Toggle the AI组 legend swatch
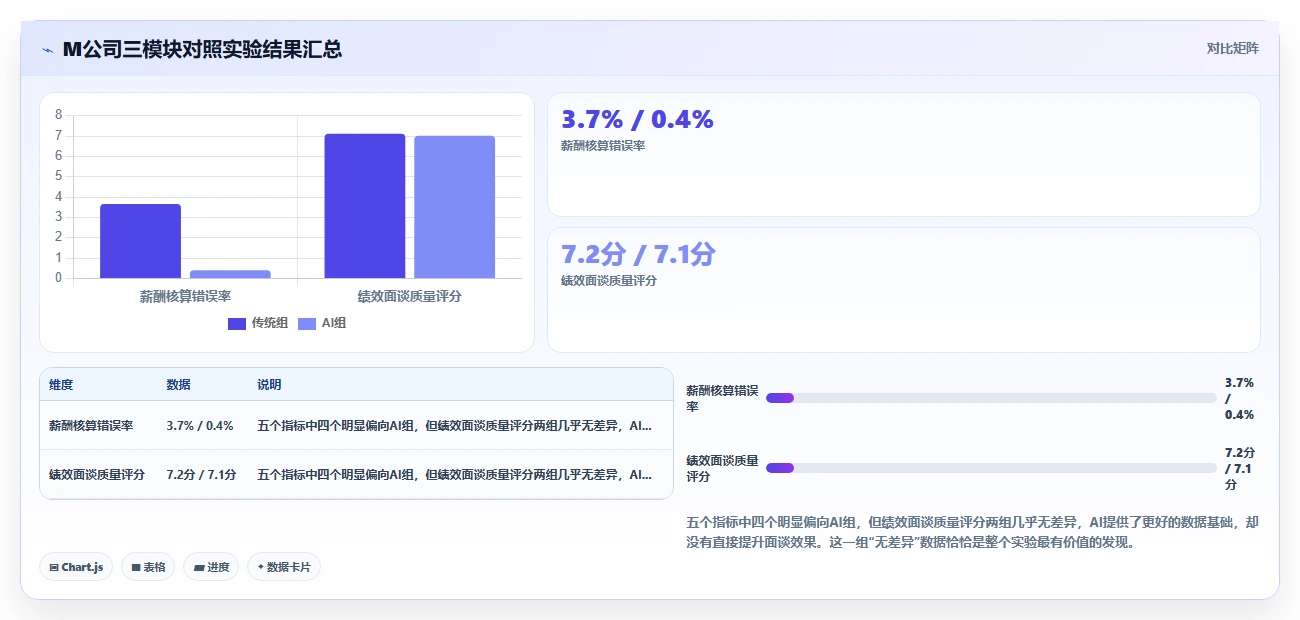This screenshot has width=1300, height=620. click(x=307, y=323)
